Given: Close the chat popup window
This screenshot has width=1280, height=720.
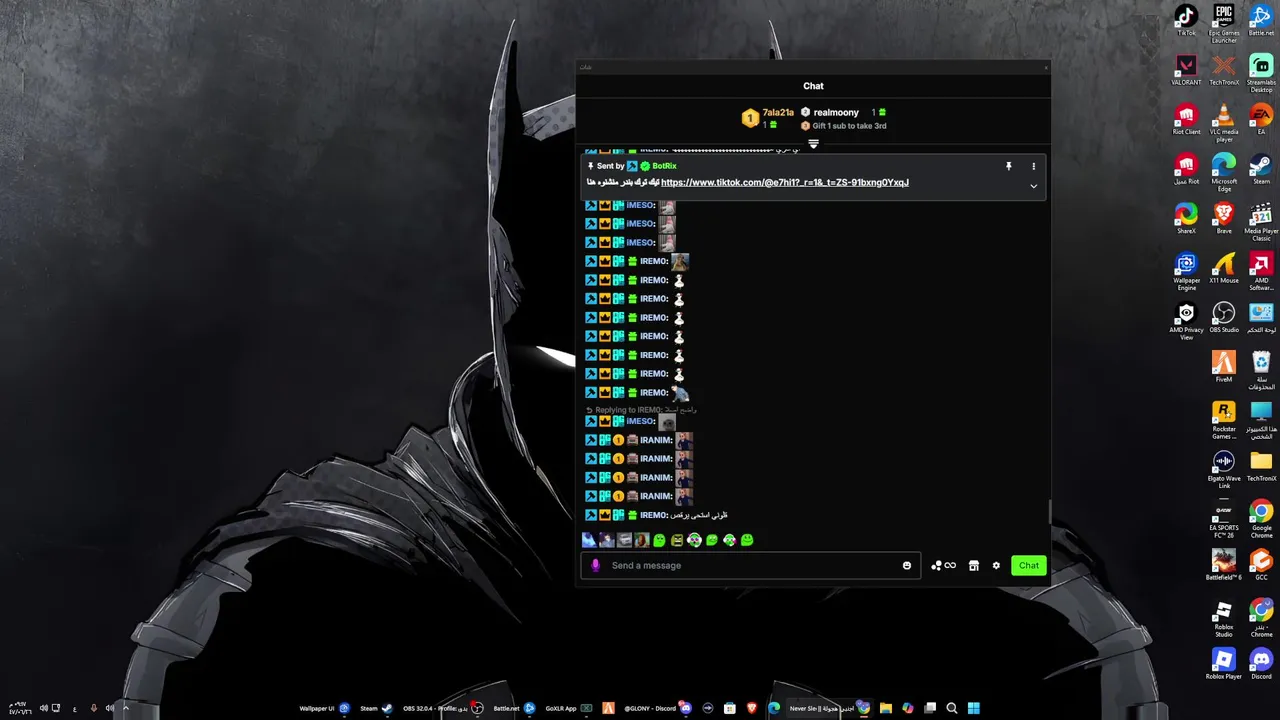Looking at the screenshot, I should coord(1046,67).
